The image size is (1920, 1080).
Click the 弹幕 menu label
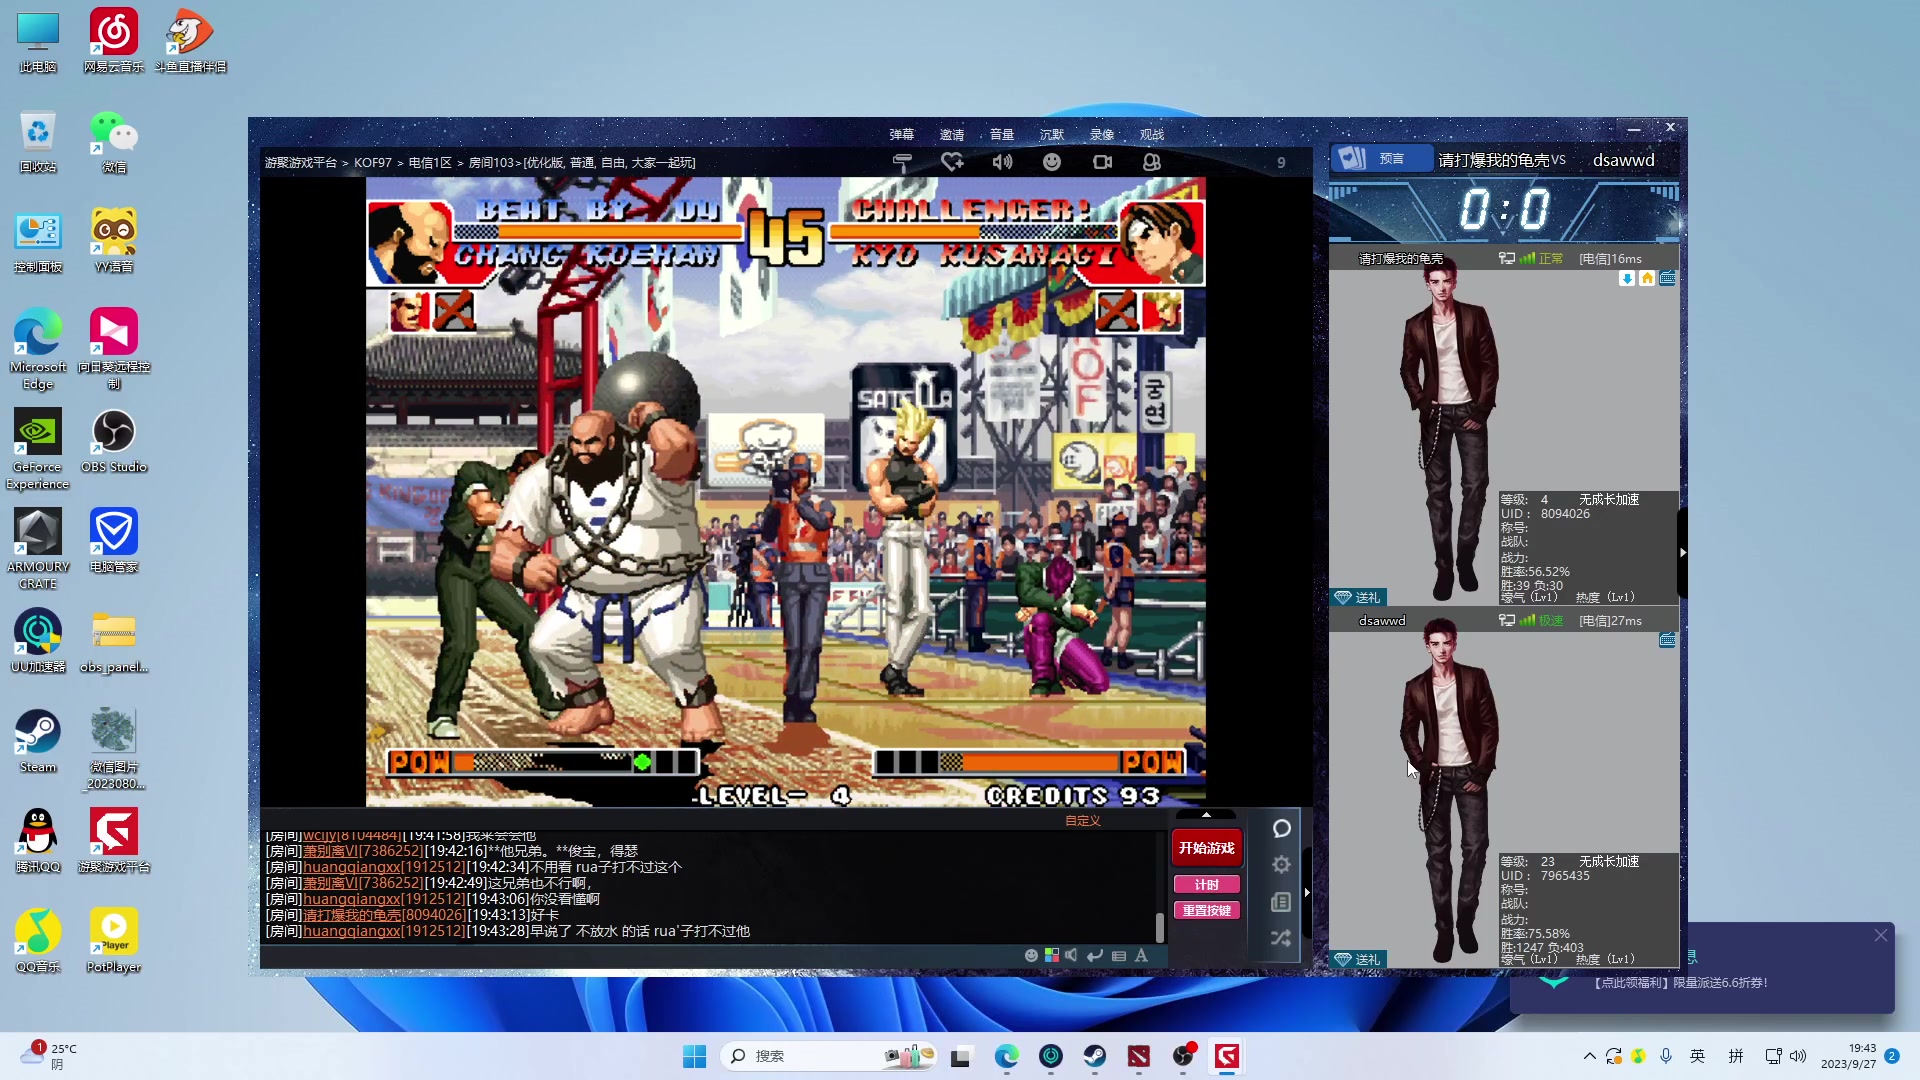tap(902, 135)
